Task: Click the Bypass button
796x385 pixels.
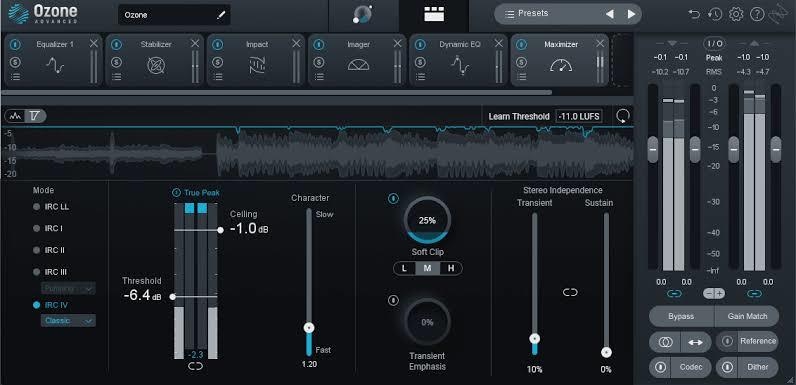Action: [681, 316]
